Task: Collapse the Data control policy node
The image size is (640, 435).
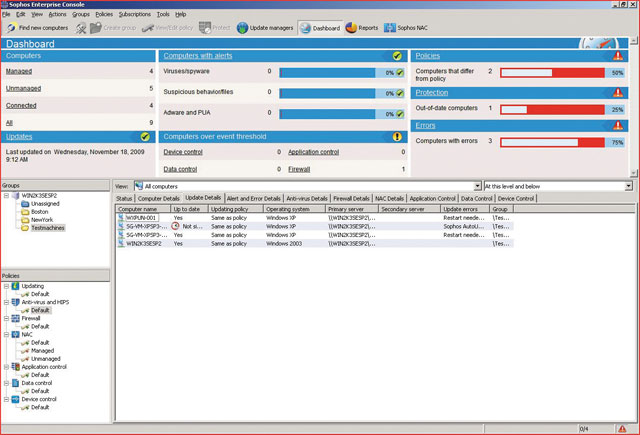Action: pos(7,383)
